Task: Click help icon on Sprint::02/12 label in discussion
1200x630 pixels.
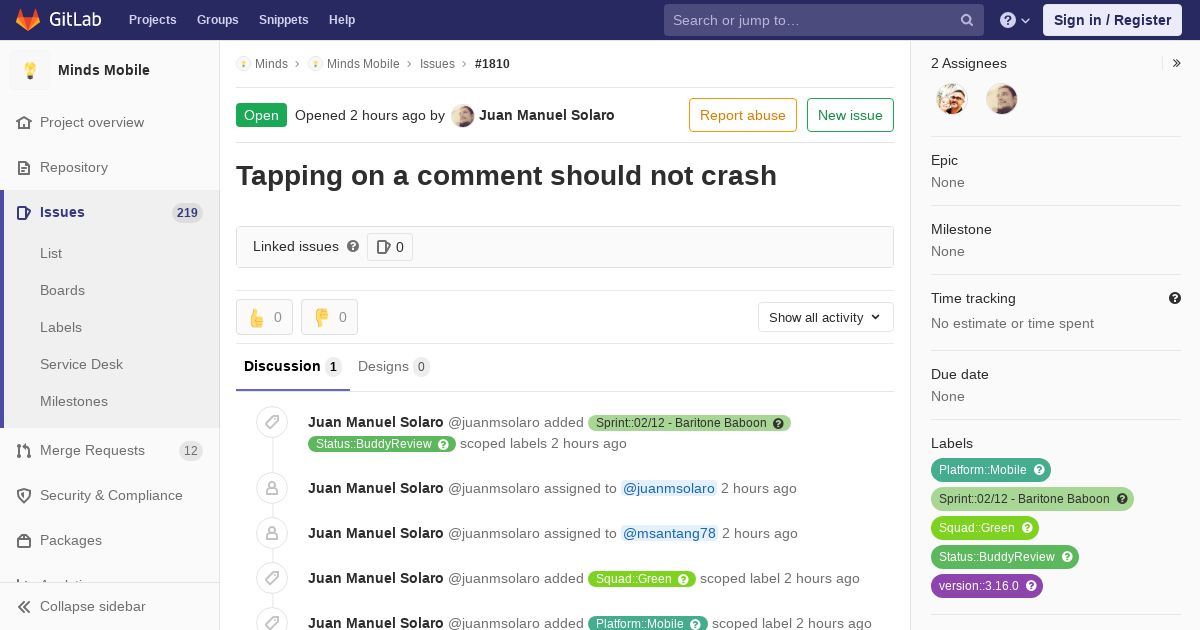Action: [778, 423]
